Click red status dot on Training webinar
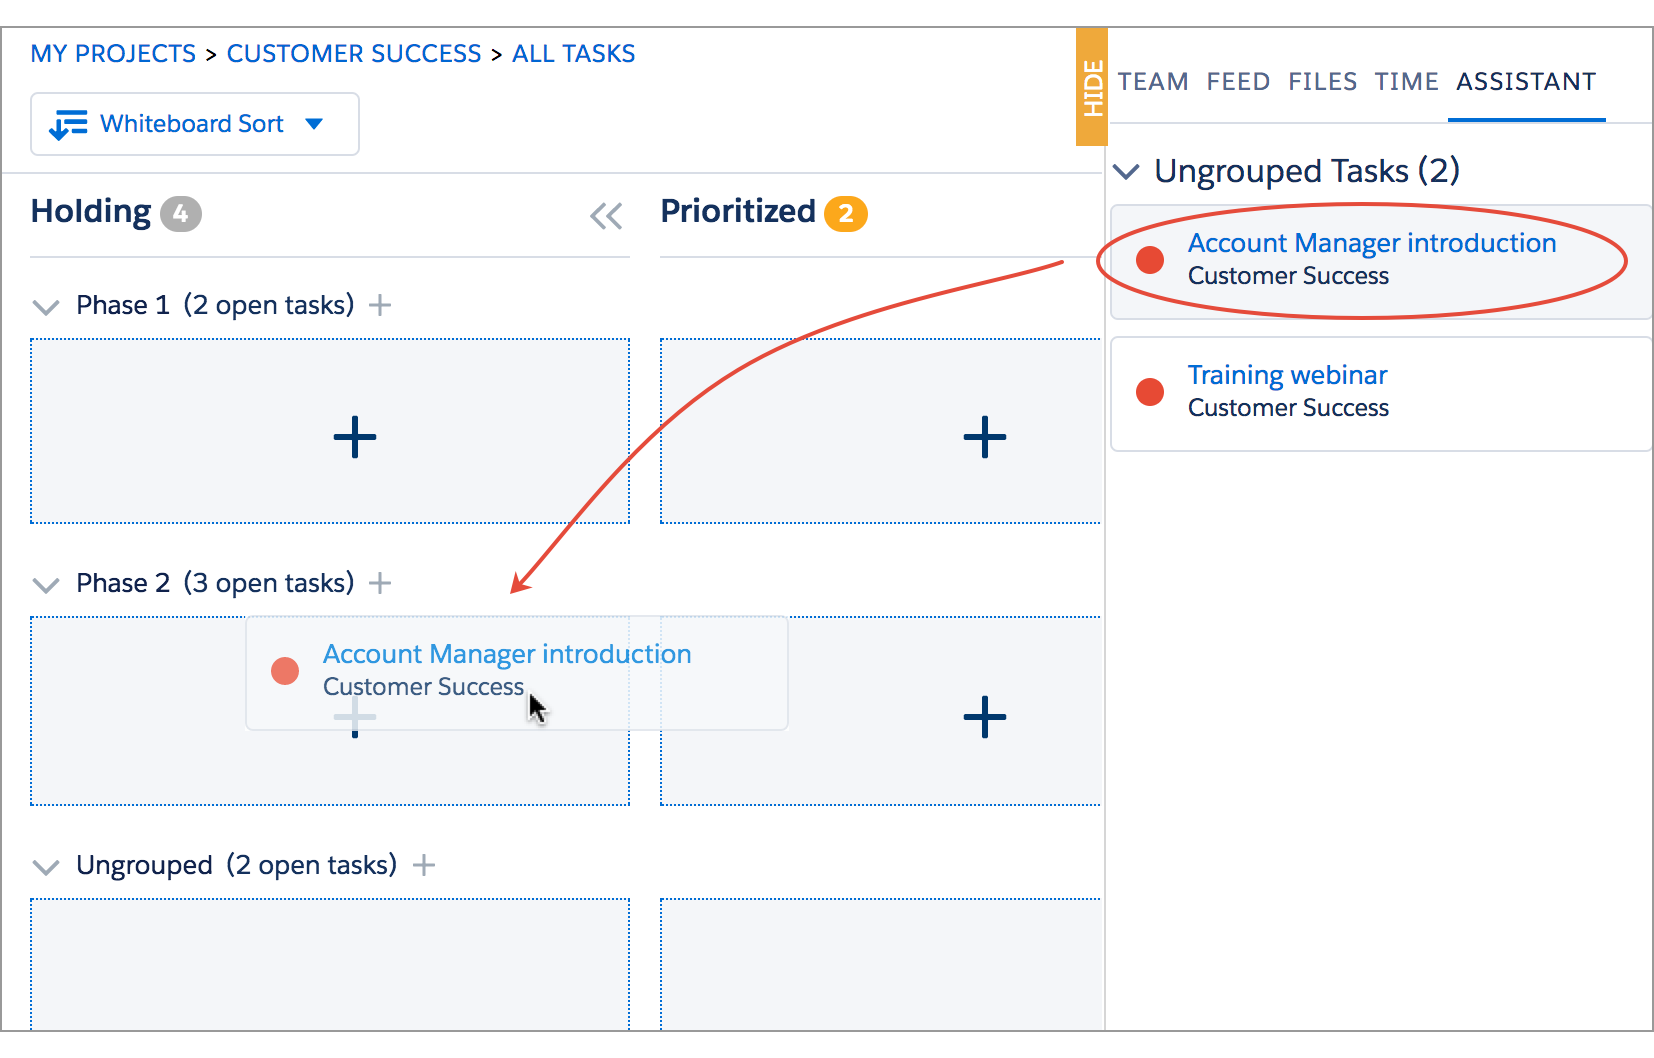 1150,392
